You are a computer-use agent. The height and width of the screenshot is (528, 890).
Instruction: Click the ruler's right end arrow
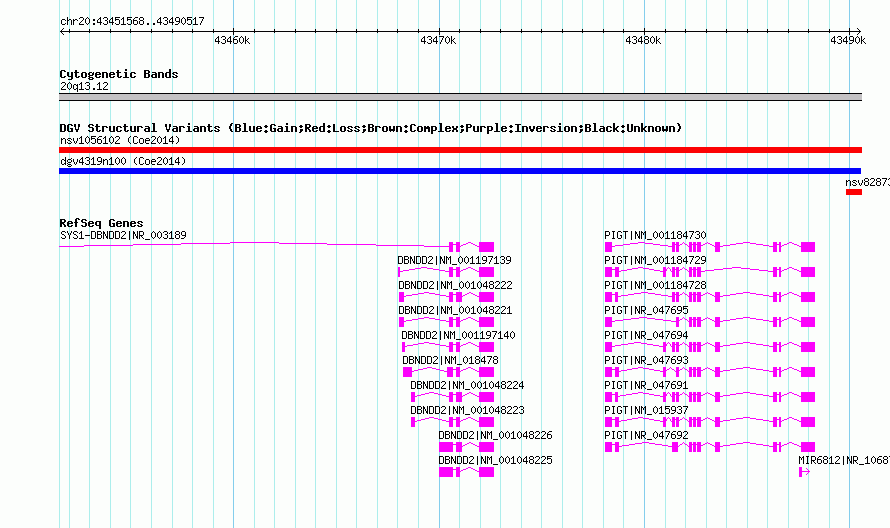click(858, 31)
